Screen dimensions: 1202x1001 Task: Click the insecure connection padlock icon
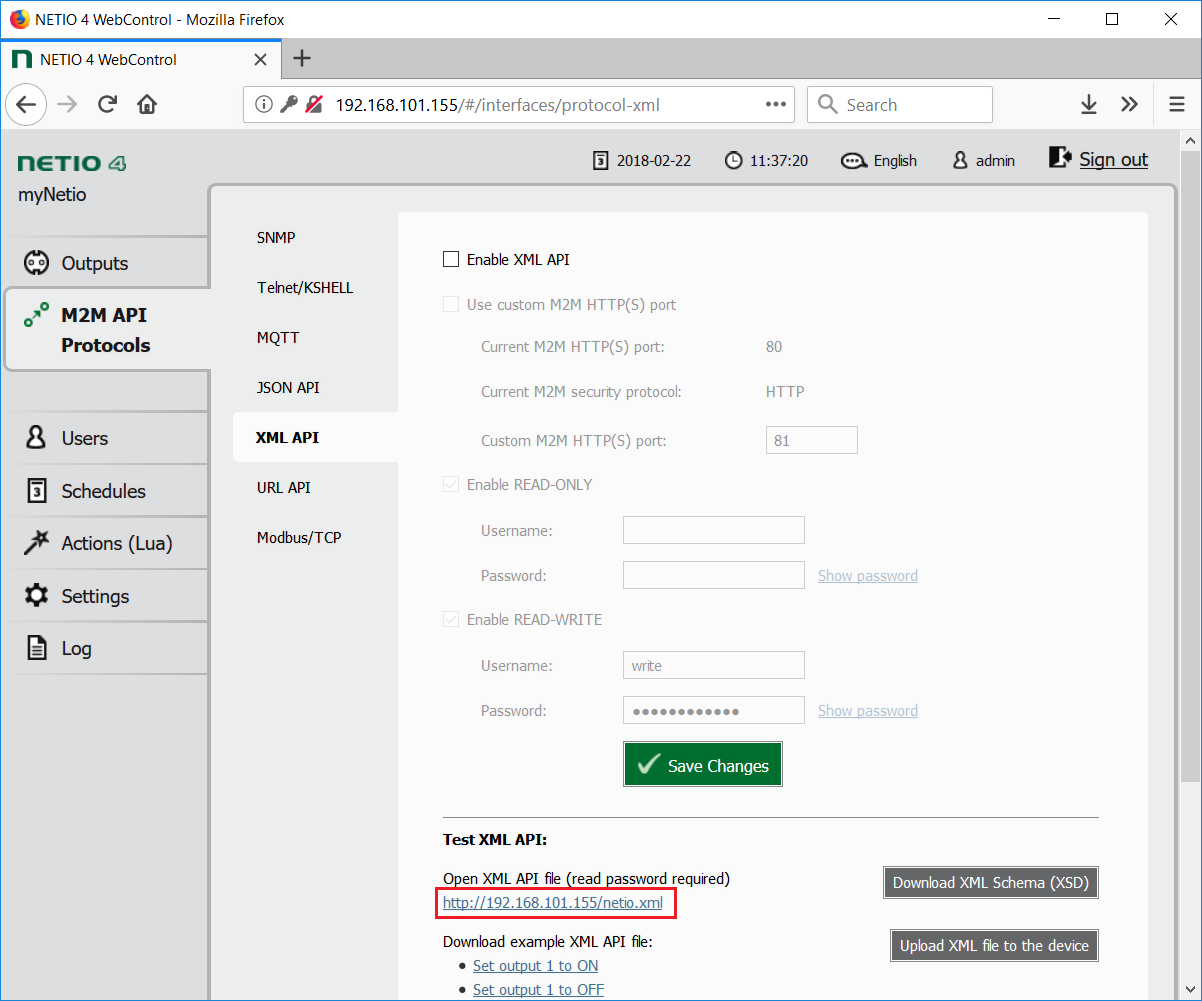click(x=314, y=104)
